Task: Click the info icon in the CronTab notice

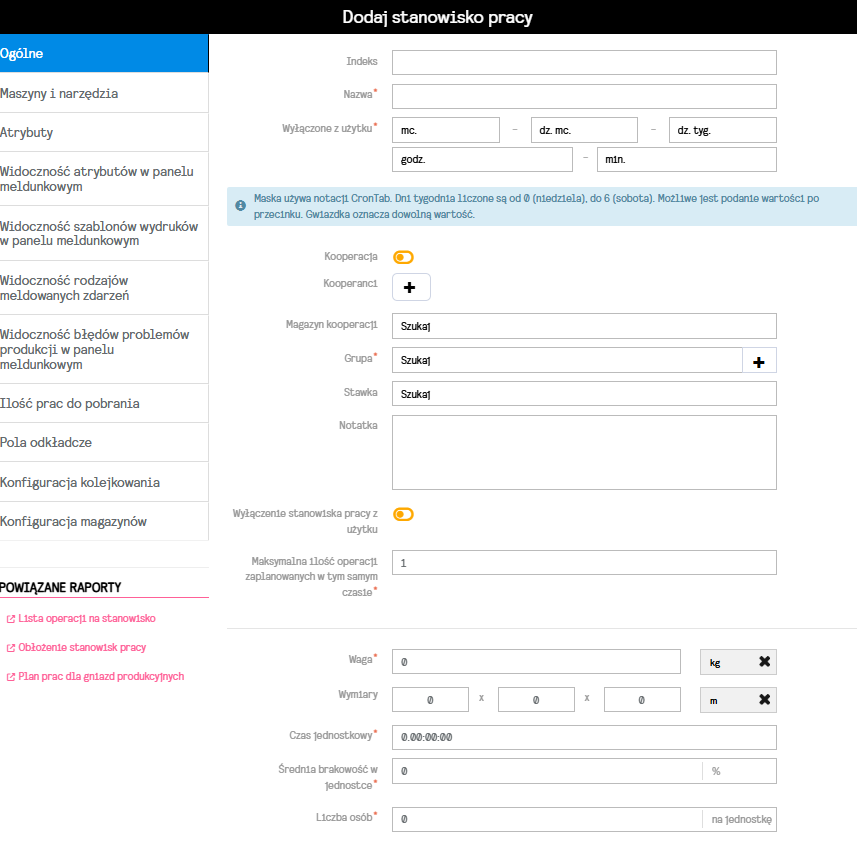Action: pos(240,206)
